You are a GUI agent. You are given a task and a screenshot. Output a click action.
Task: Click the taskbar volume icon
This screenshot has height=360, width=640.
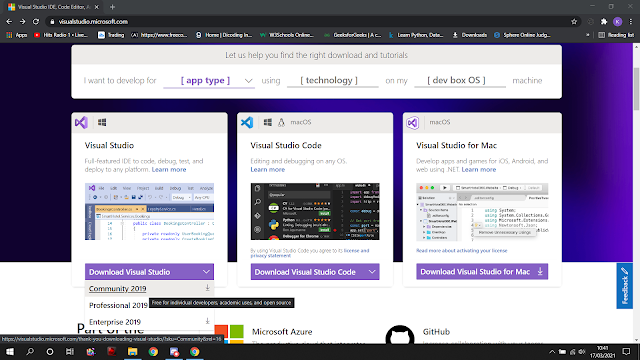click(582, 352)
